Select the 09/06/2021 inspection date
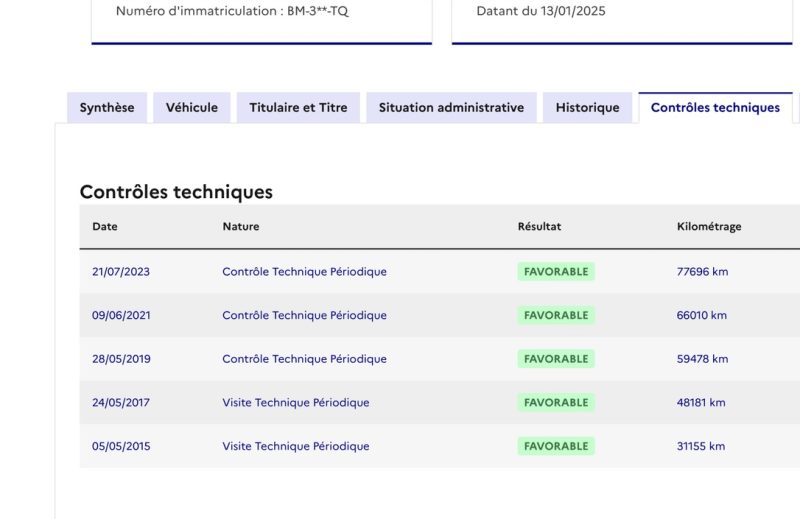This screenshot has height=519, width=800. [121, 316]
